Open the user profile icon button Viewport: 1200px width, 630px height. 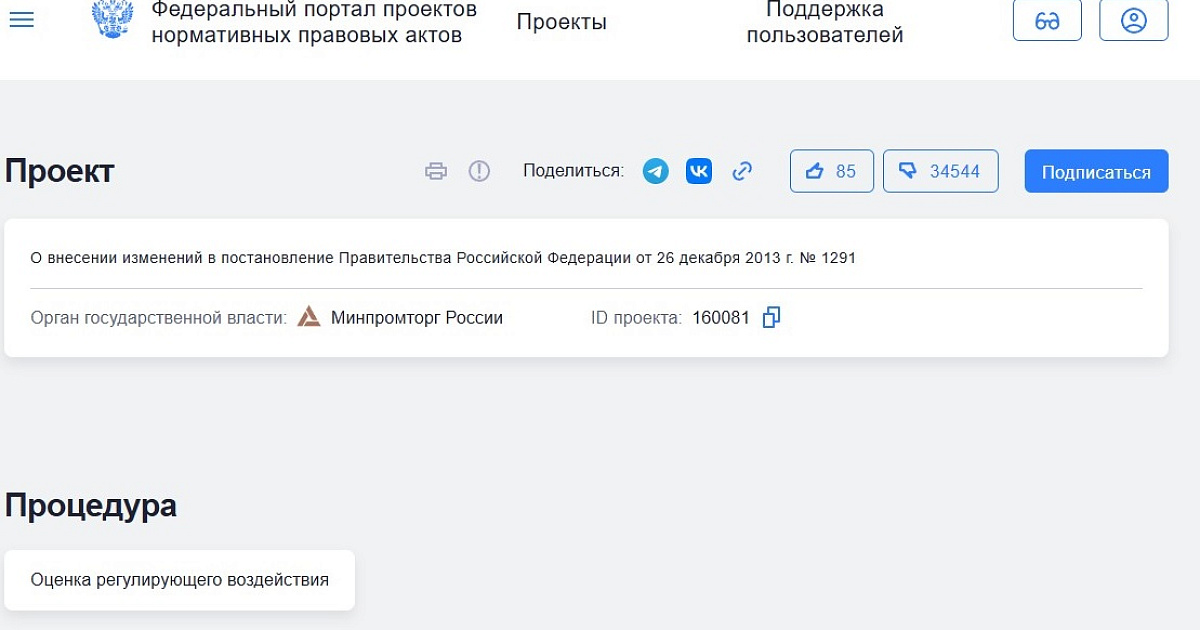pyautogui.click(x=1134, y=21)
